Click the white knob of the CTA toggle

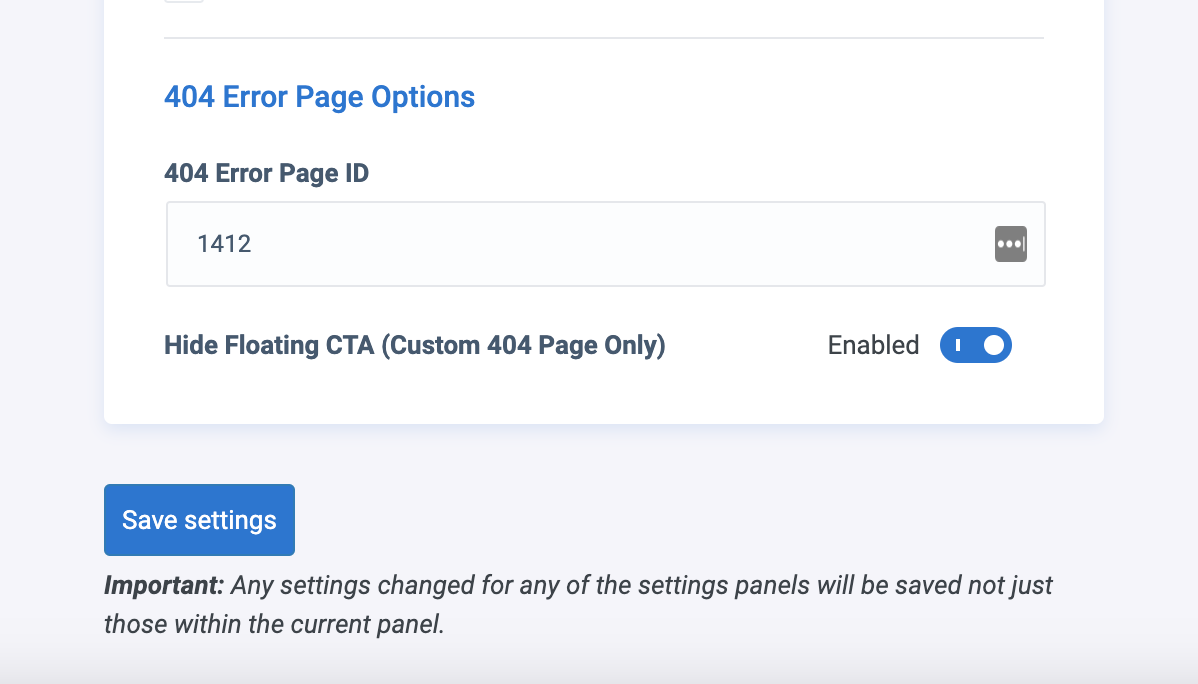tap(993, 345)
